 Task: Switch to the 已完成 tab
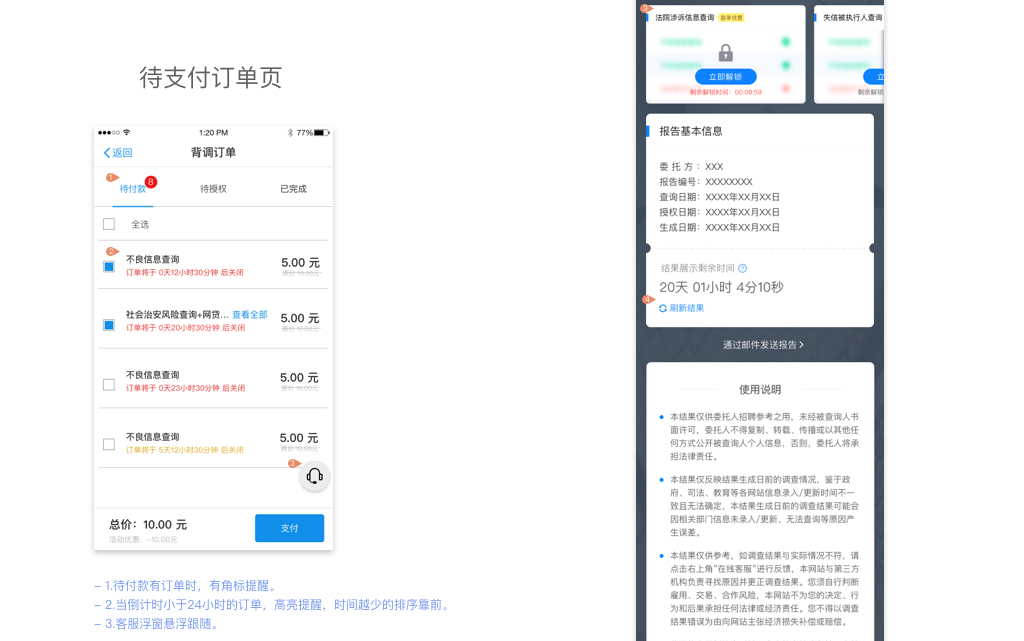point(293,189)
